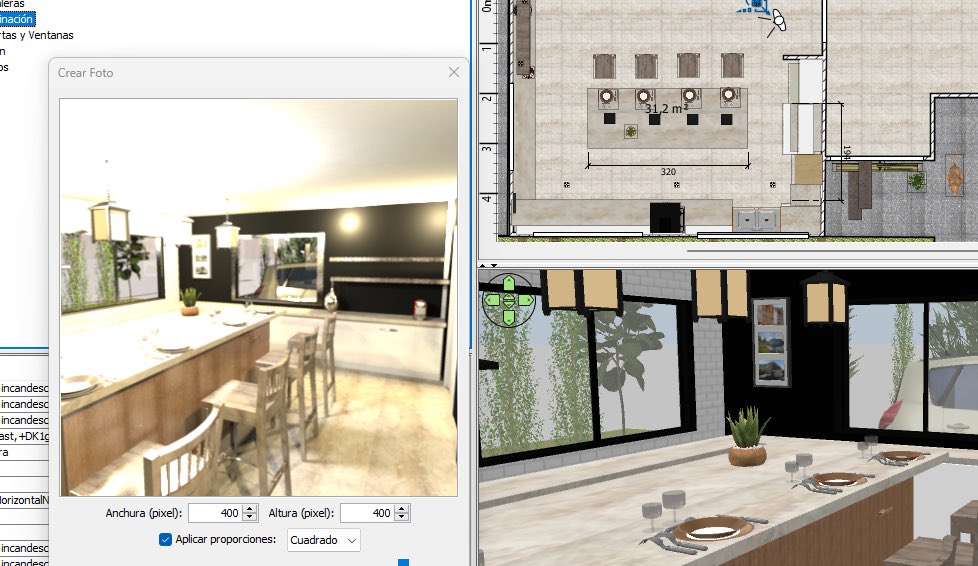
Task: Close the Crear Foto dialog
Action: click(x=453, y=72)
